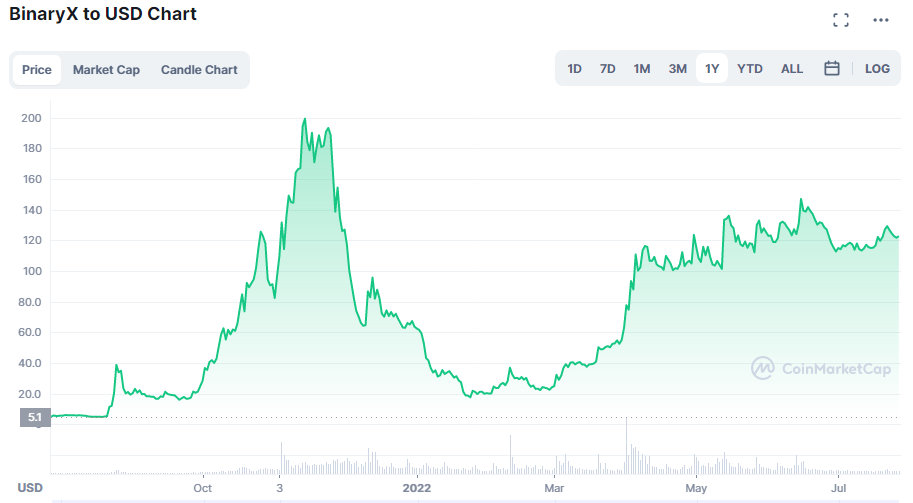Click the 5.1 price marker label

pos(35,417)
